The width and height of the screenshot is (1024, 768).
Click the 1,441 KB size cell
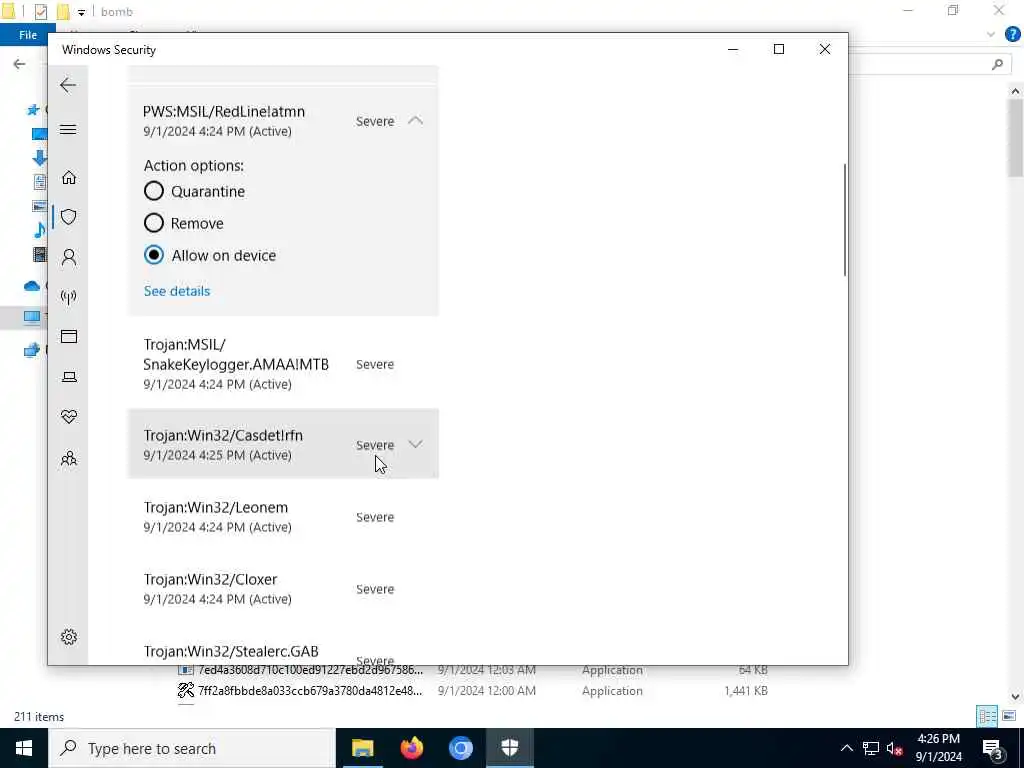(746, 691)
